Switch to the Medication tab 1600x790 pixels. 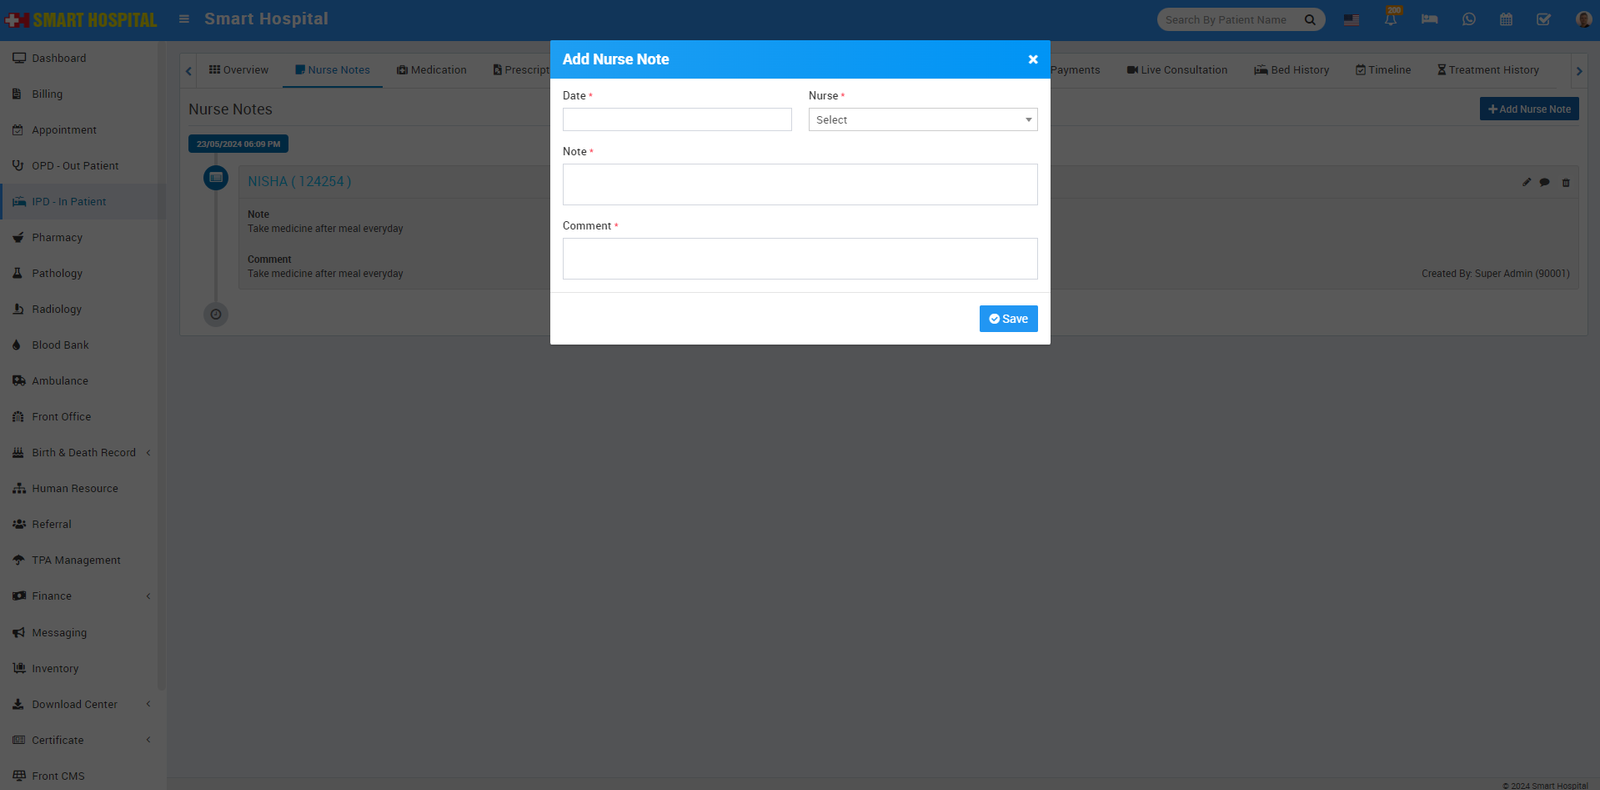click(431, 70)
